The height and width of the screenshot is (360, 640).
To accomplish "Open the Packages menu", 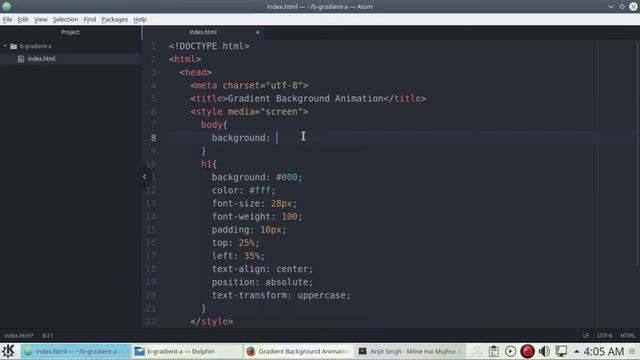I will pos(115,19).
